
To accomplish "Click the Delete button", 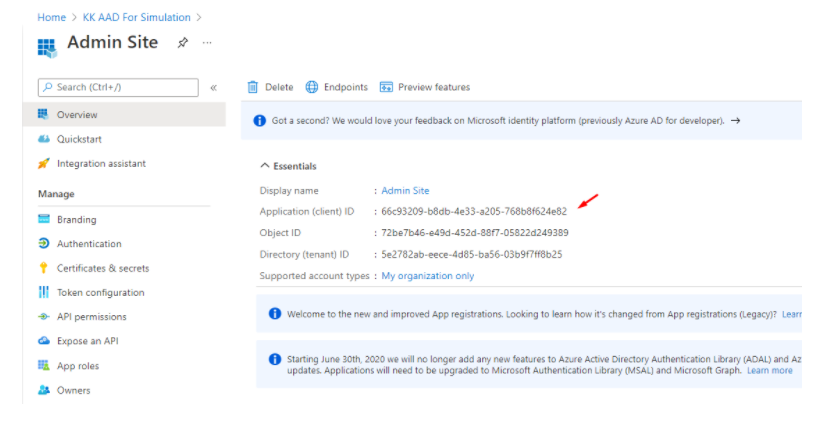I will coord(271,87).
